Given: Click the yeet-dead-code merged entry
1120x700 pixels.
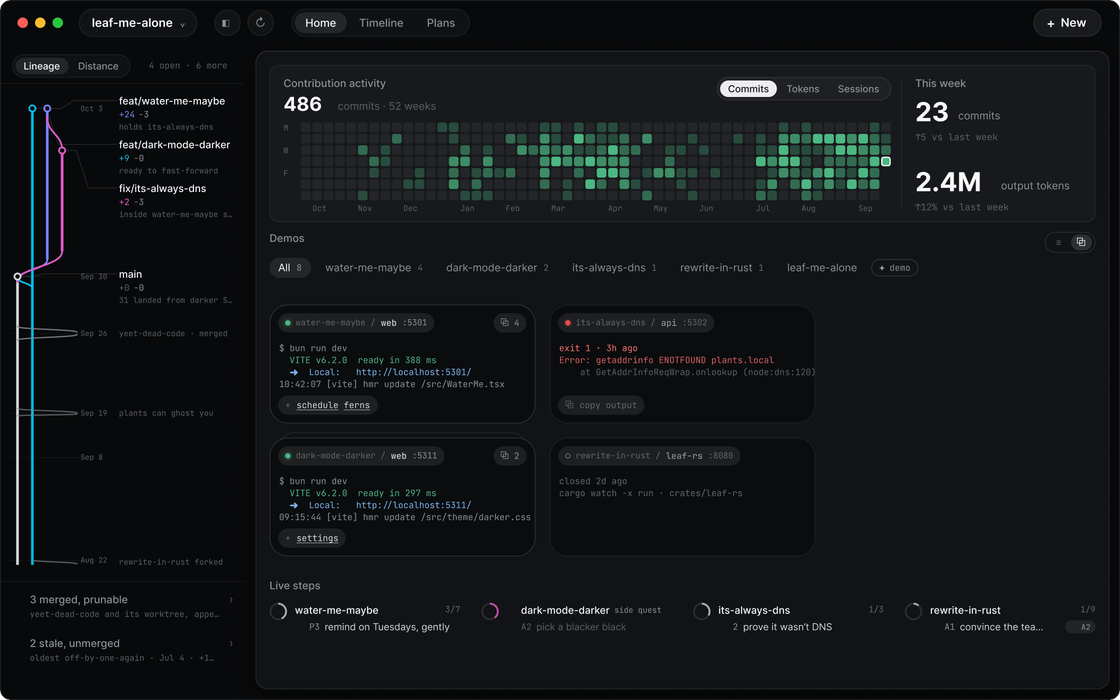Looking at the screenshot, I should click(173, 334).
